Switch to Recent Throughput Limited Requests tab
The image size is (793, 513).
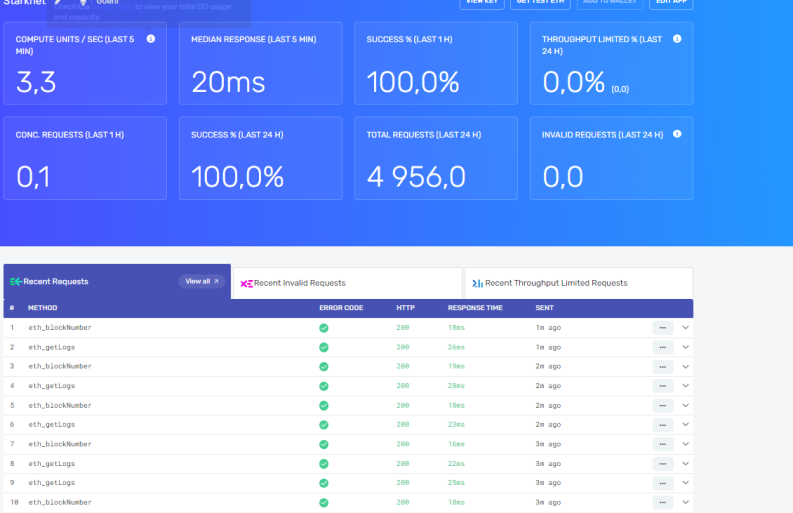[579, 283]
